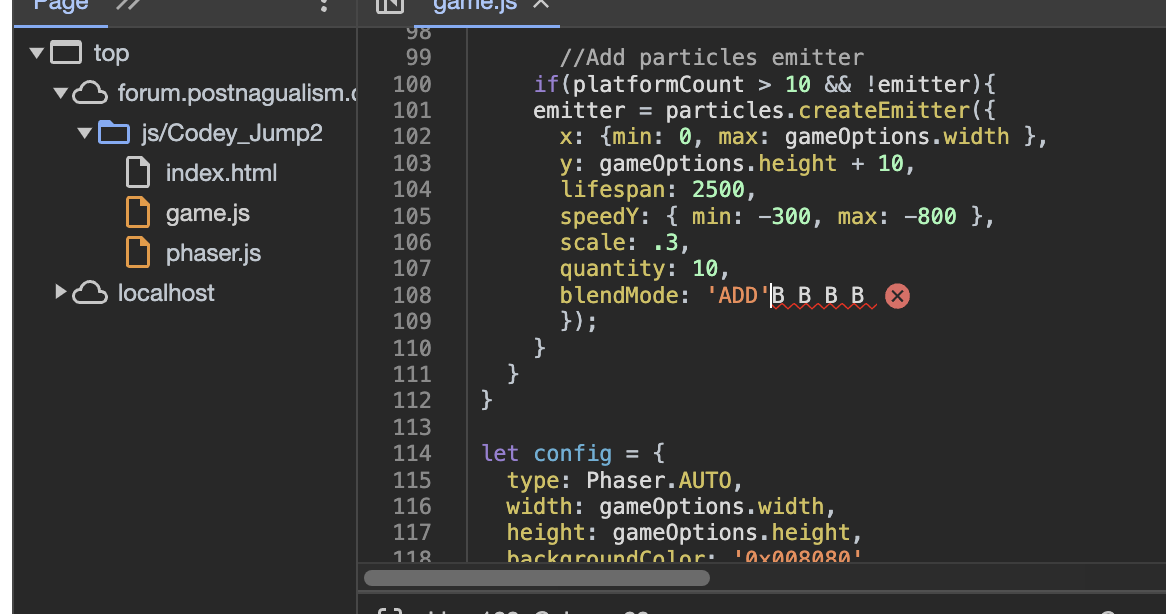Click line number 108 in the gutter
Screen dimensions: 1166x614
click(x=412, y=295)
